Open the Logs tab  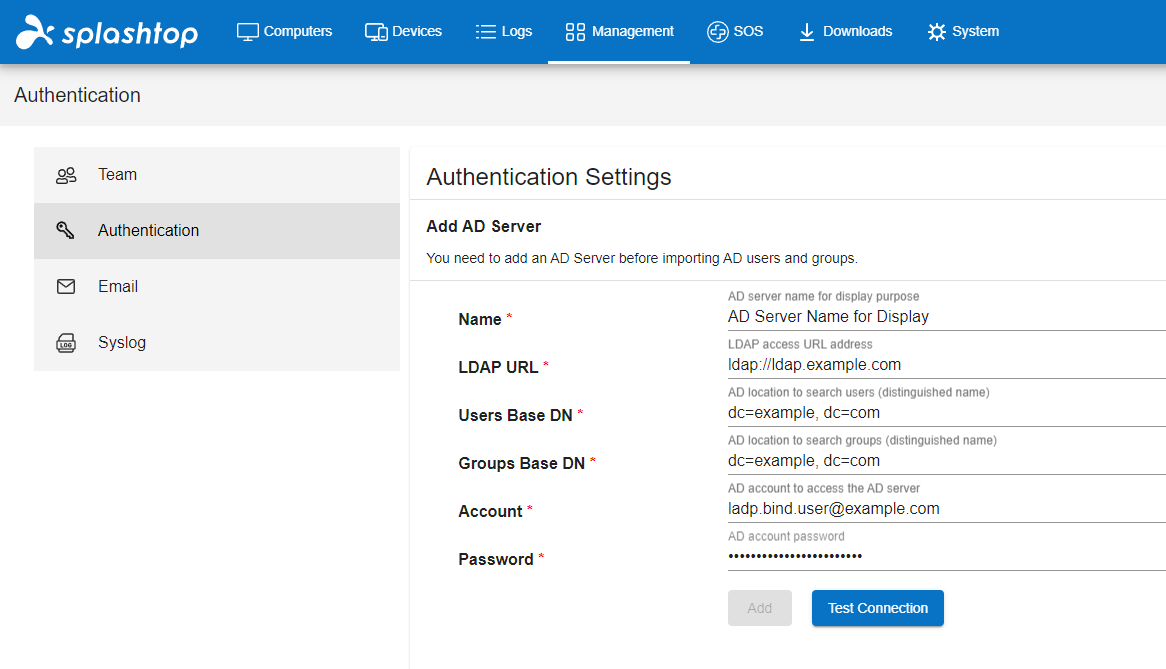[x=503, y=32]
